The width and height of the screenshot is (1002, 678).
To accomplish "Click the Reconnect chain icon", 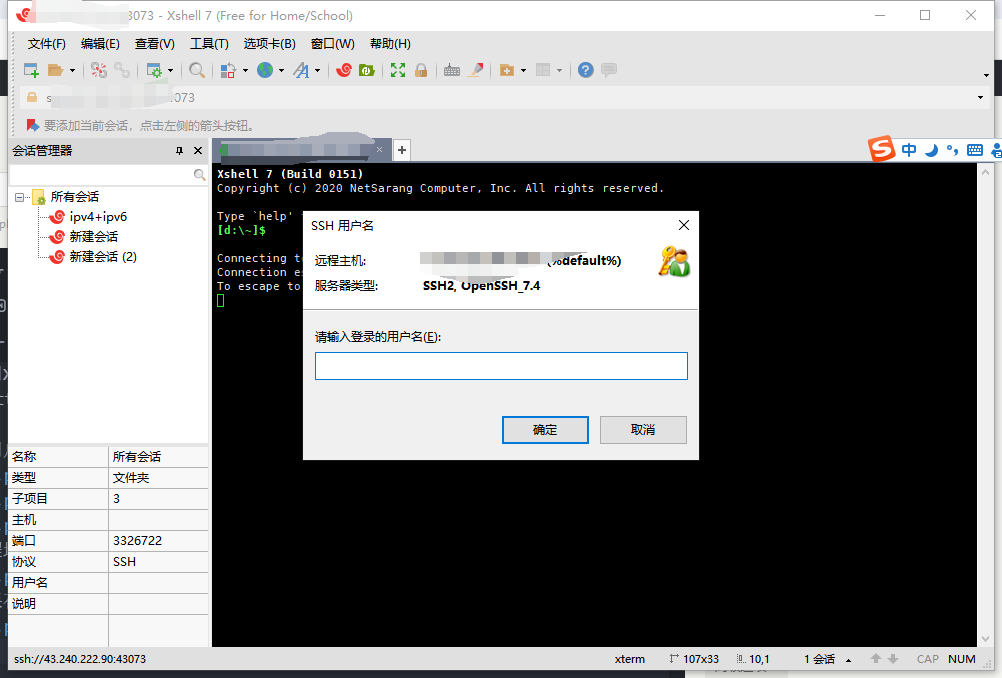I will point(122,70).
